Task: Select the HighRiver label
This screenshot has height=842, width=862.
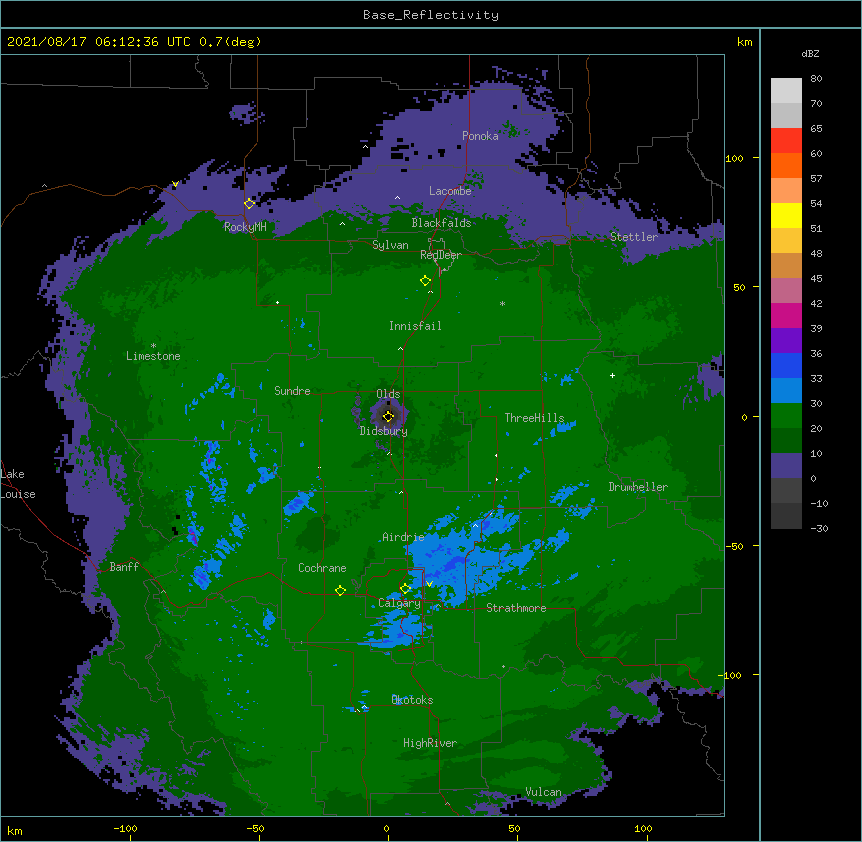Action: click(430, 743)
